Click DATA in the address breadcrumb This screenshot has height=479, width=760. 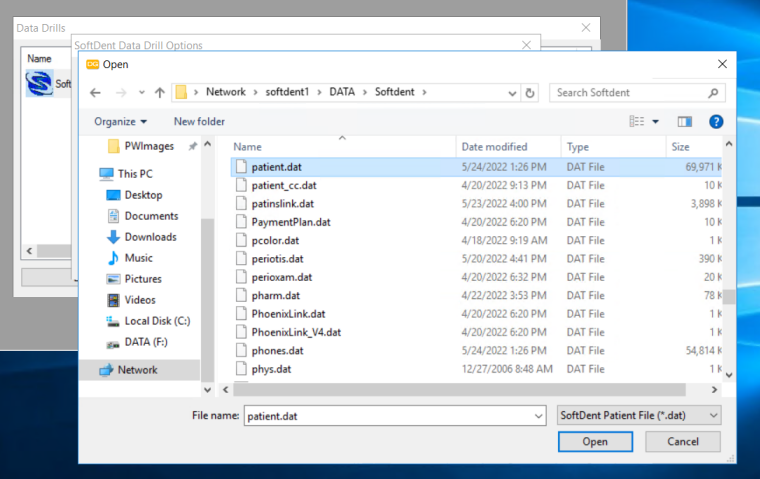[342, 92]
